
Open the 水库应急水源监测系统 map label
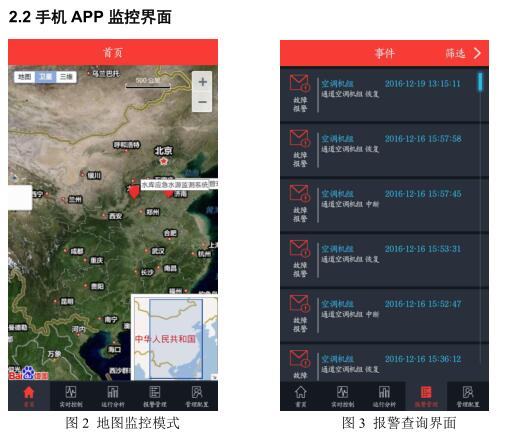coord(175,184)
